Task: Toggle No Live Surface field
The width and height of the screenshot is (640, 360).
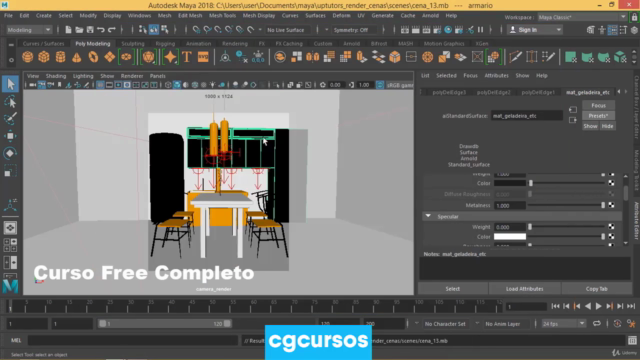Action: [x=286, y=30]
